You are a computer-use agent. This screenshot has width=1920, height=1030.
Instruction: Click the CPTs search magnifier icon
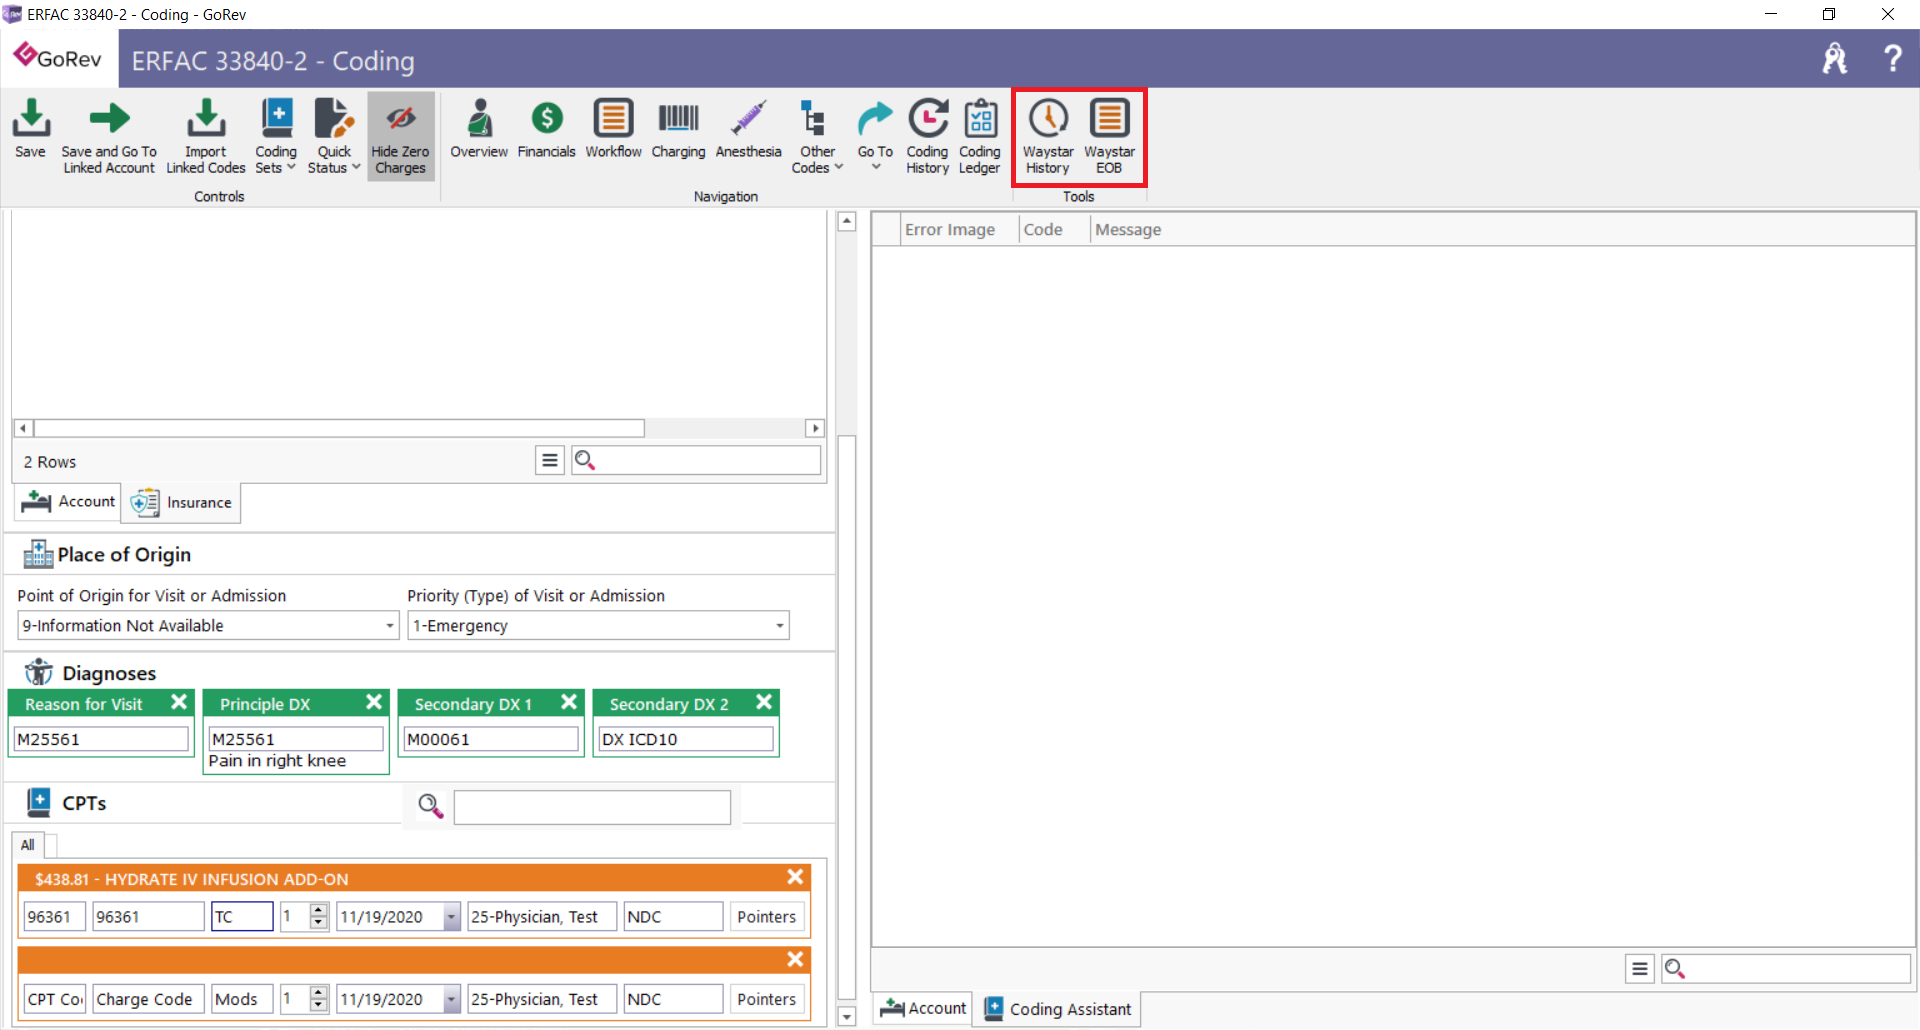[x=430, y=806]
